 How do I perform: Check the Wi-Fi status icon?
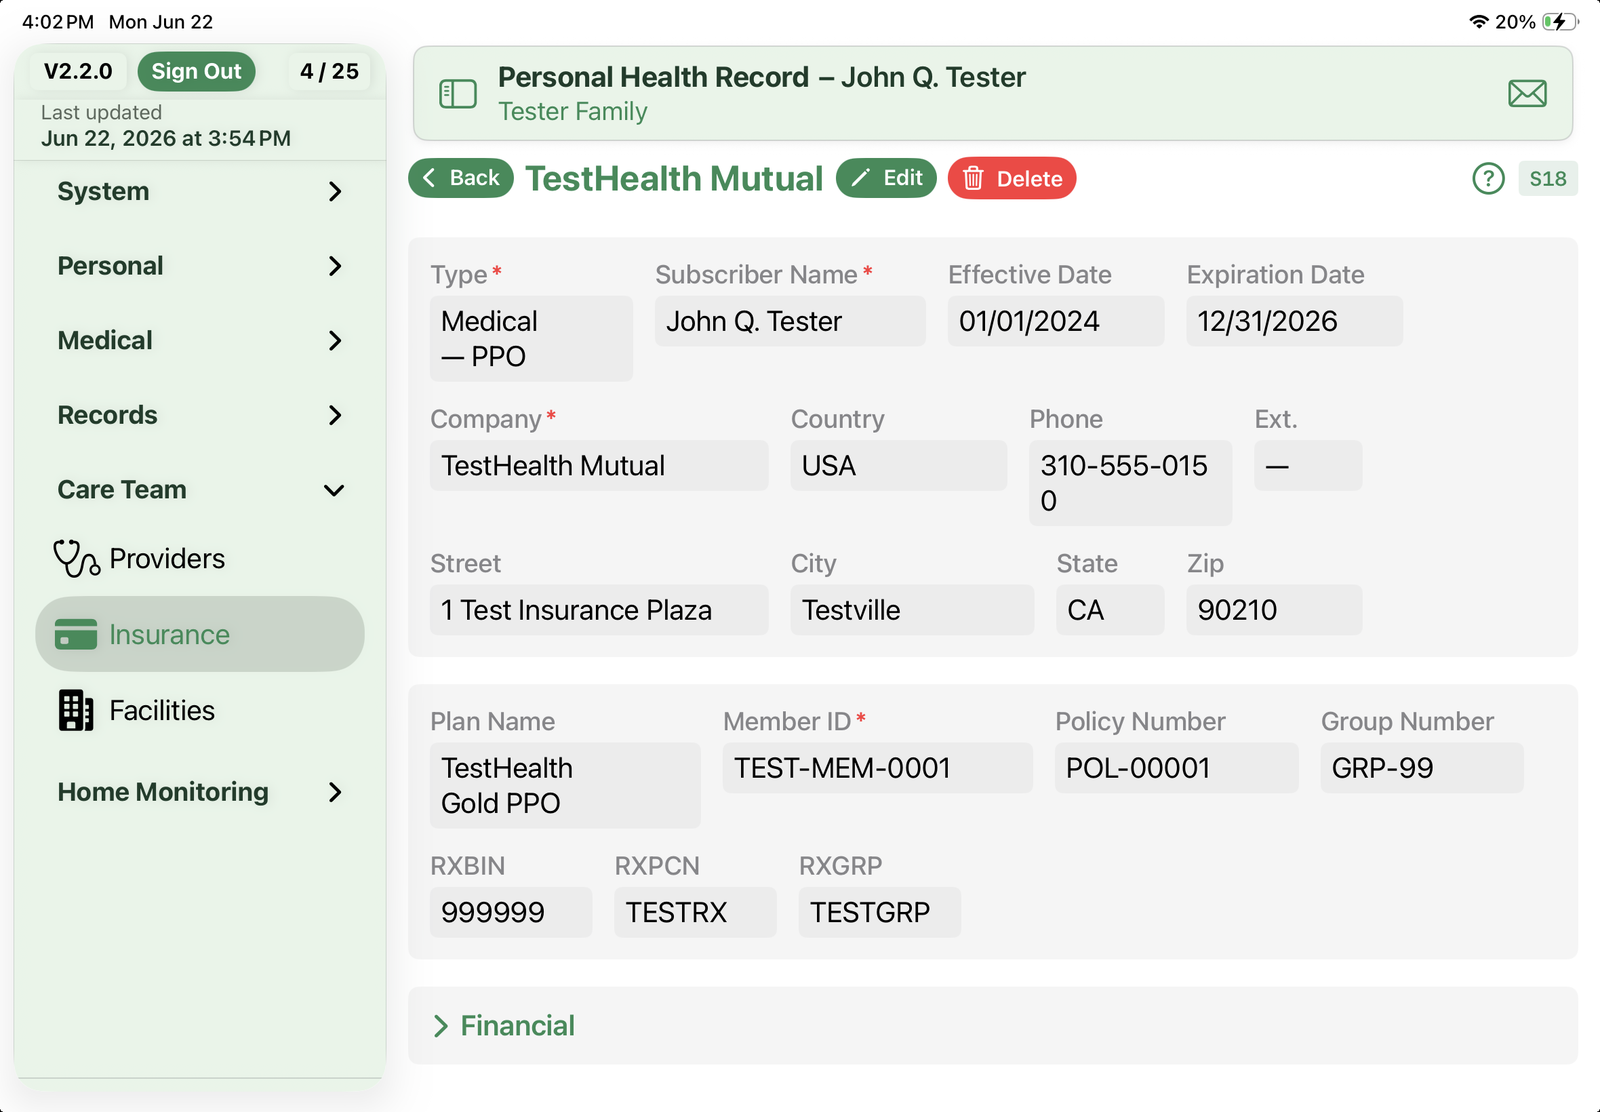(x=1479, y=22)
